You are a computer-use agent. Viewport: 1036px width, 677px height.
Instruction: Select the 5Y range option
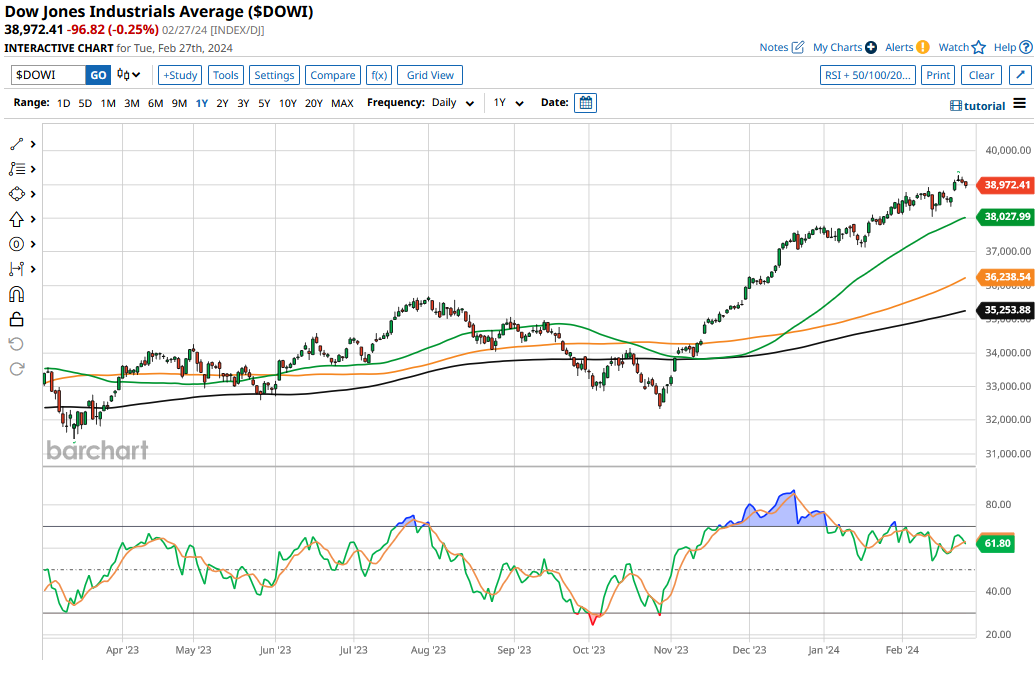coord(264,103)
